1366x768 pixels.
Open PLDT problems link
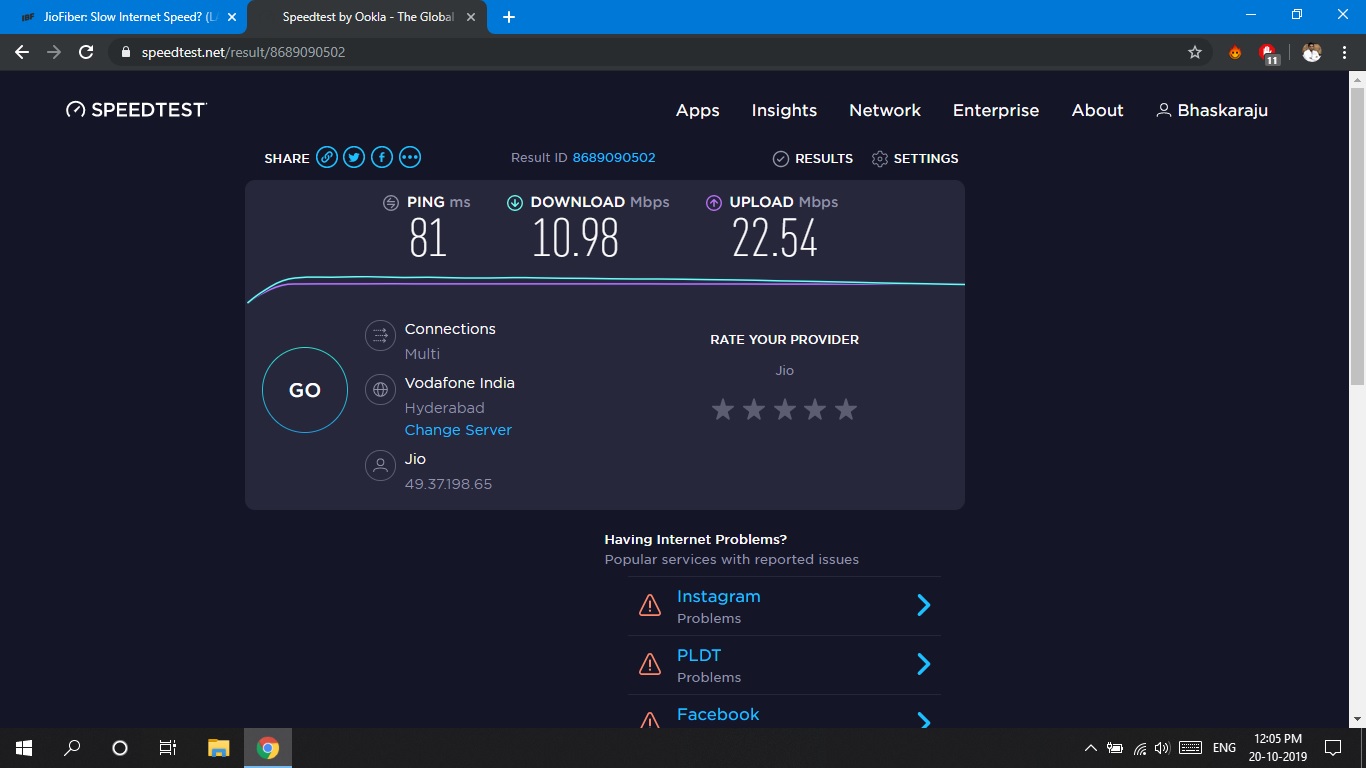pyautogui.click(x=699, y=655)
